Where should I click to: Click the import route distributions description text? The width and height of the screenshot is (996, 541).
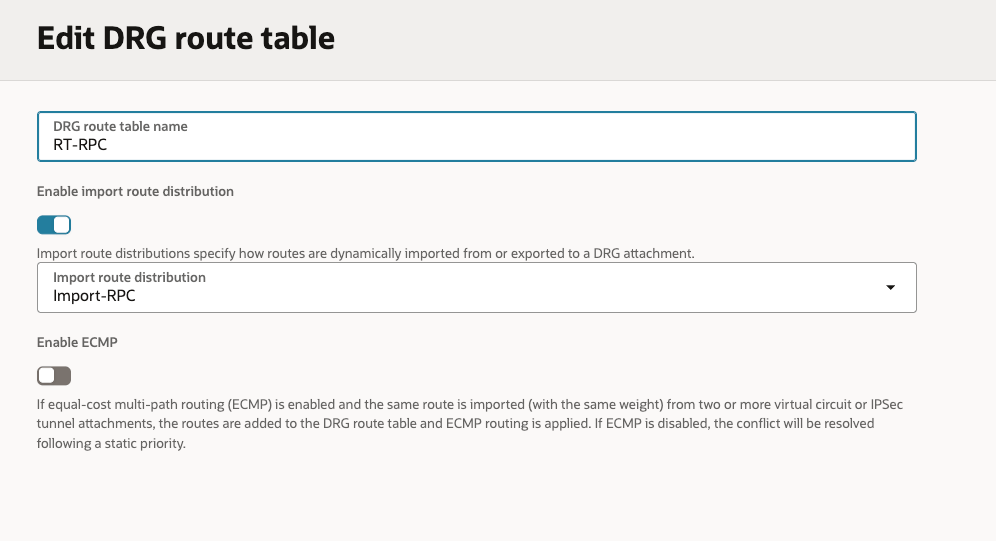(x=365, y=254)
